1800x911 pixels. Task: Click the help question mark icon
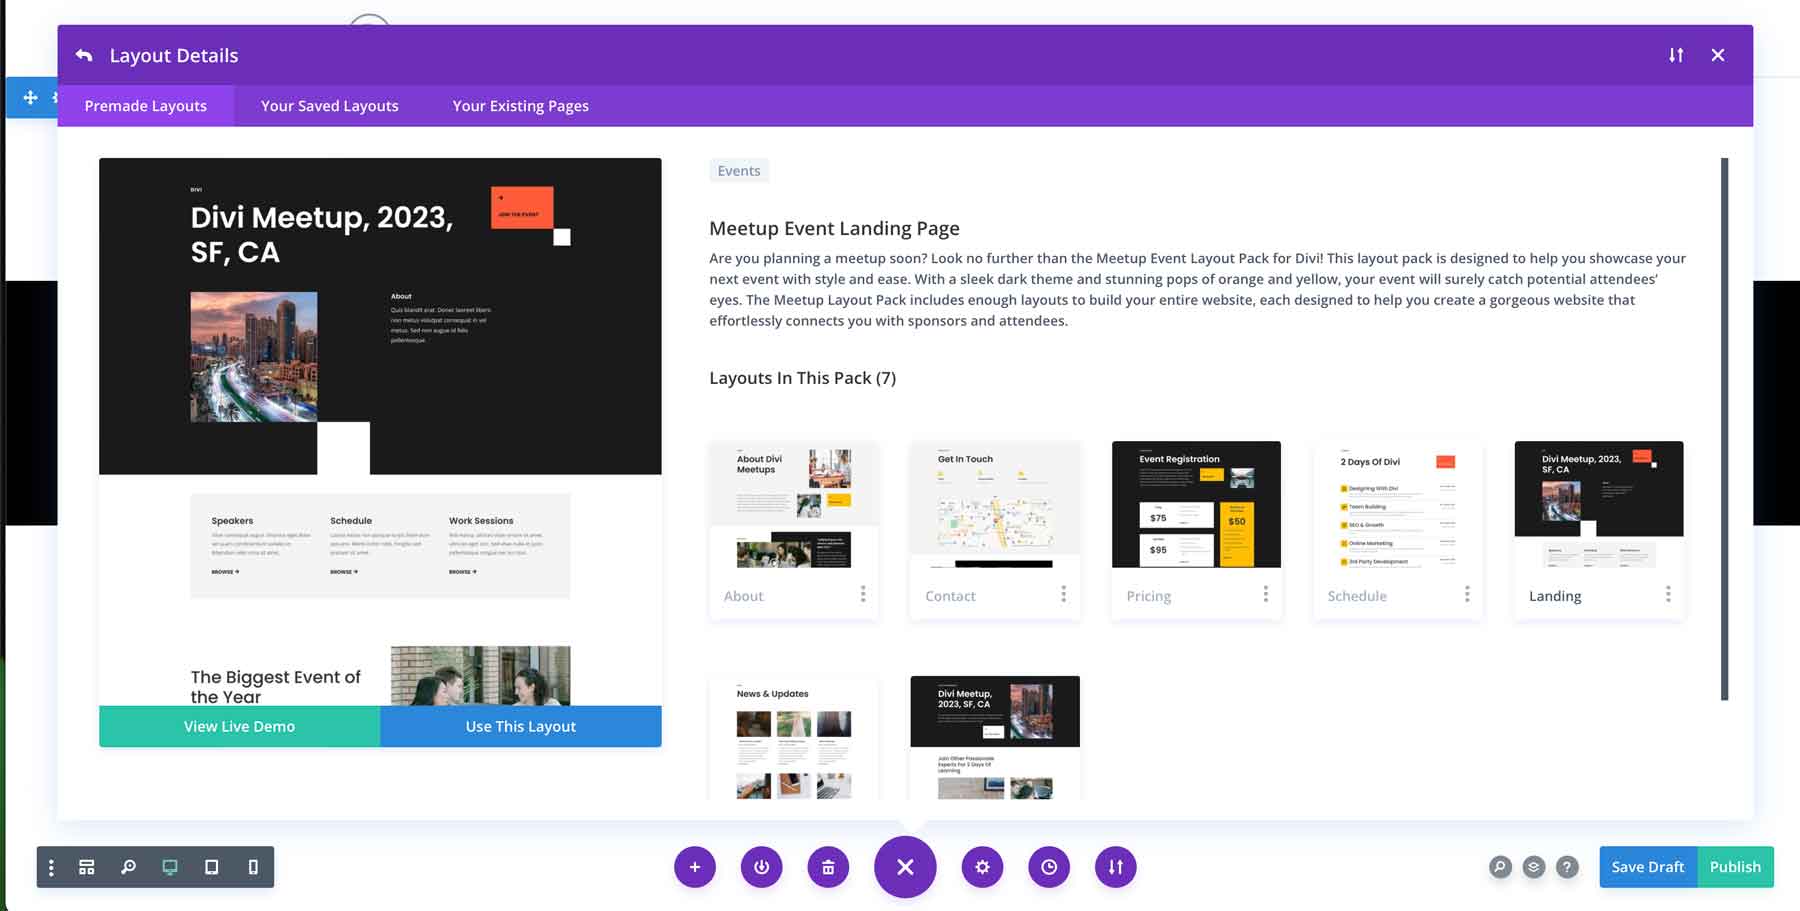click(x=1568, y=867)
